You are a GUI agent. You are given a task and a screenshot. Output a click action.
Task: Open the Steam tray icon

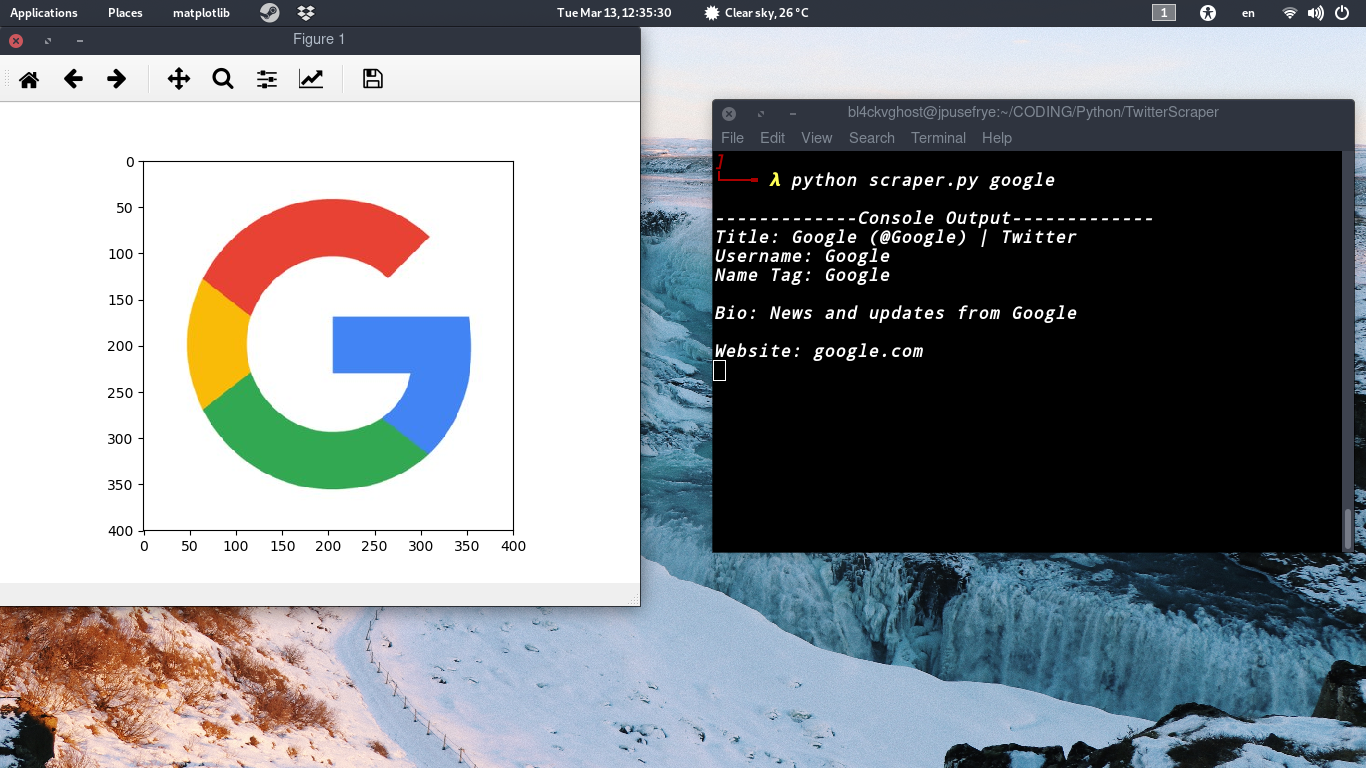pos(270,13)
